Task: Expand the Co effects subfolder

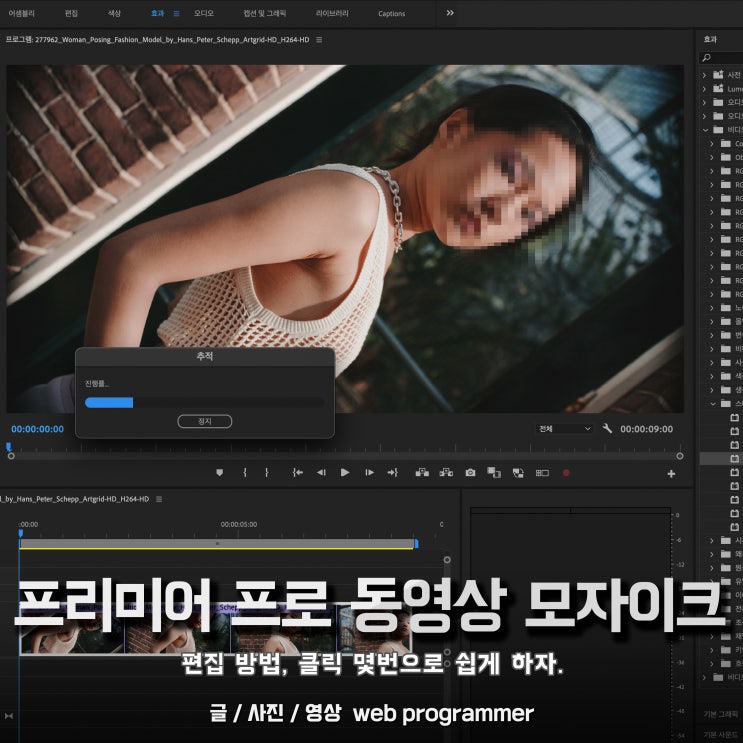Action: point(712,143)
